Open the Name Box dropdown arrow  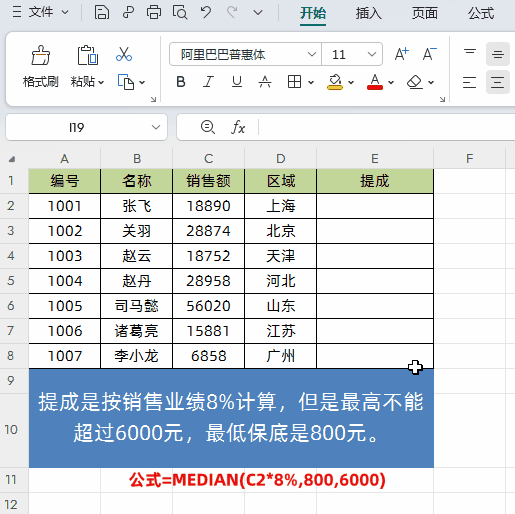(x=156, y=127)
